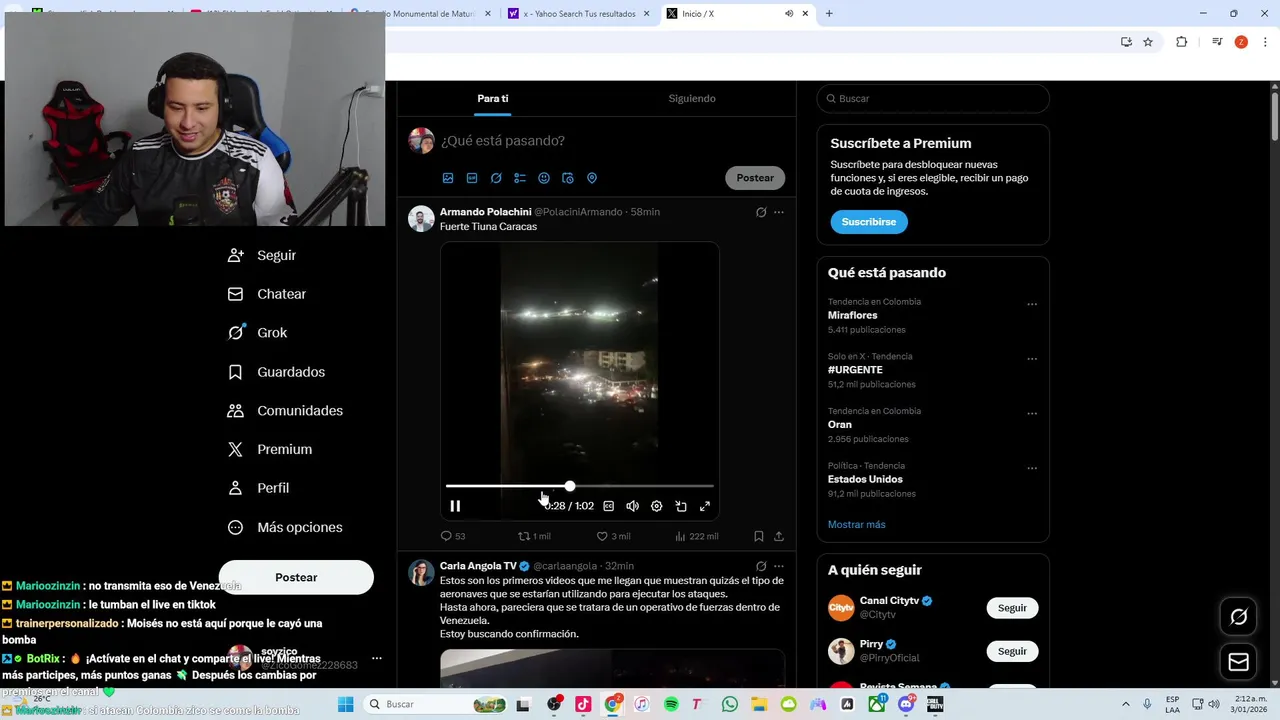Open Premium in sidebar
Viewport: 1280px width, 720px height.
(x=270, y=450)
